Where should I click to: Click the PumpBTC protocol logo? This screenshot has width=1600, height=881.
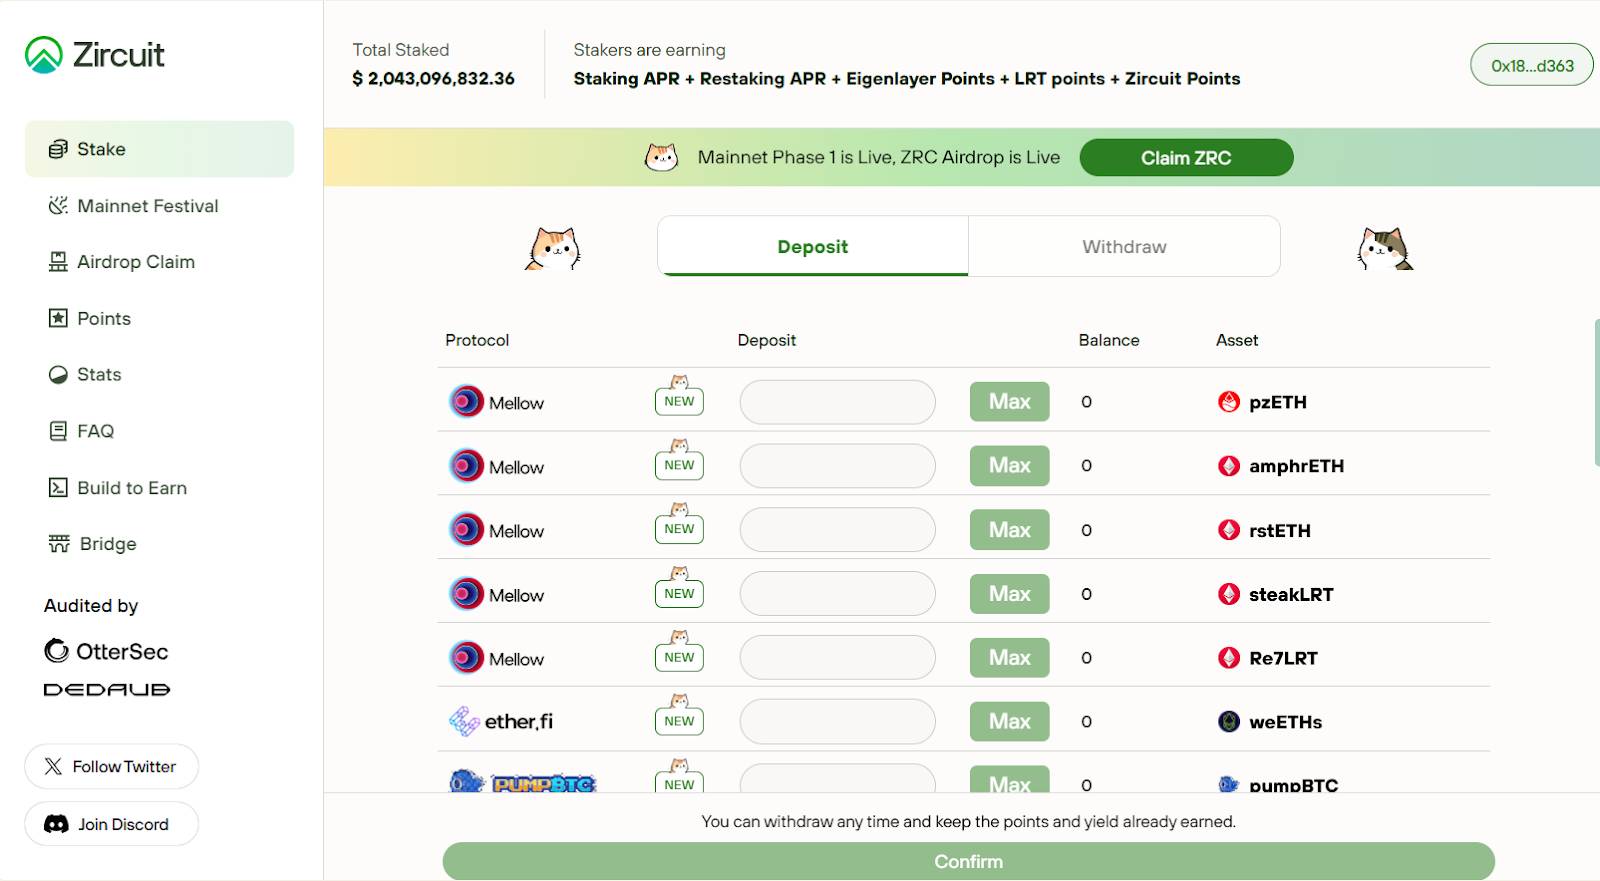522,783
